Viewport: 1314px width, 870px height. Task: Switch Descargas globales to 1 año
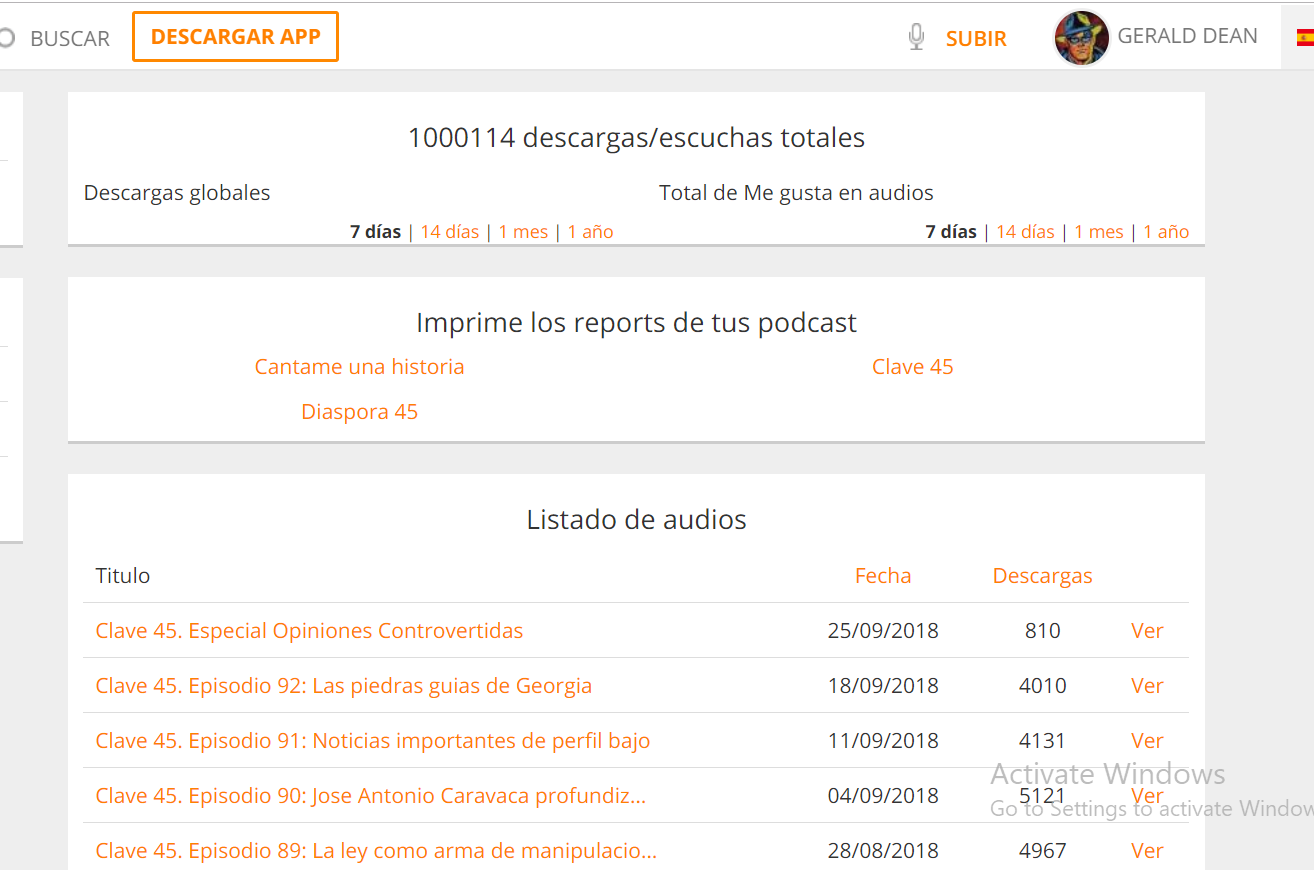[x=590, y=232]
